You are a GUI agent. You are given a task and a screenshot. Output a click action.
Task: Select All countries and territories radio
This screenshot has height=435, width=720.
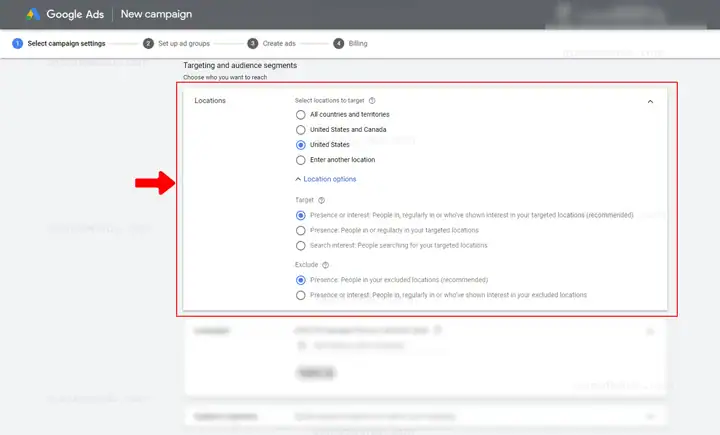pos(300,115)
